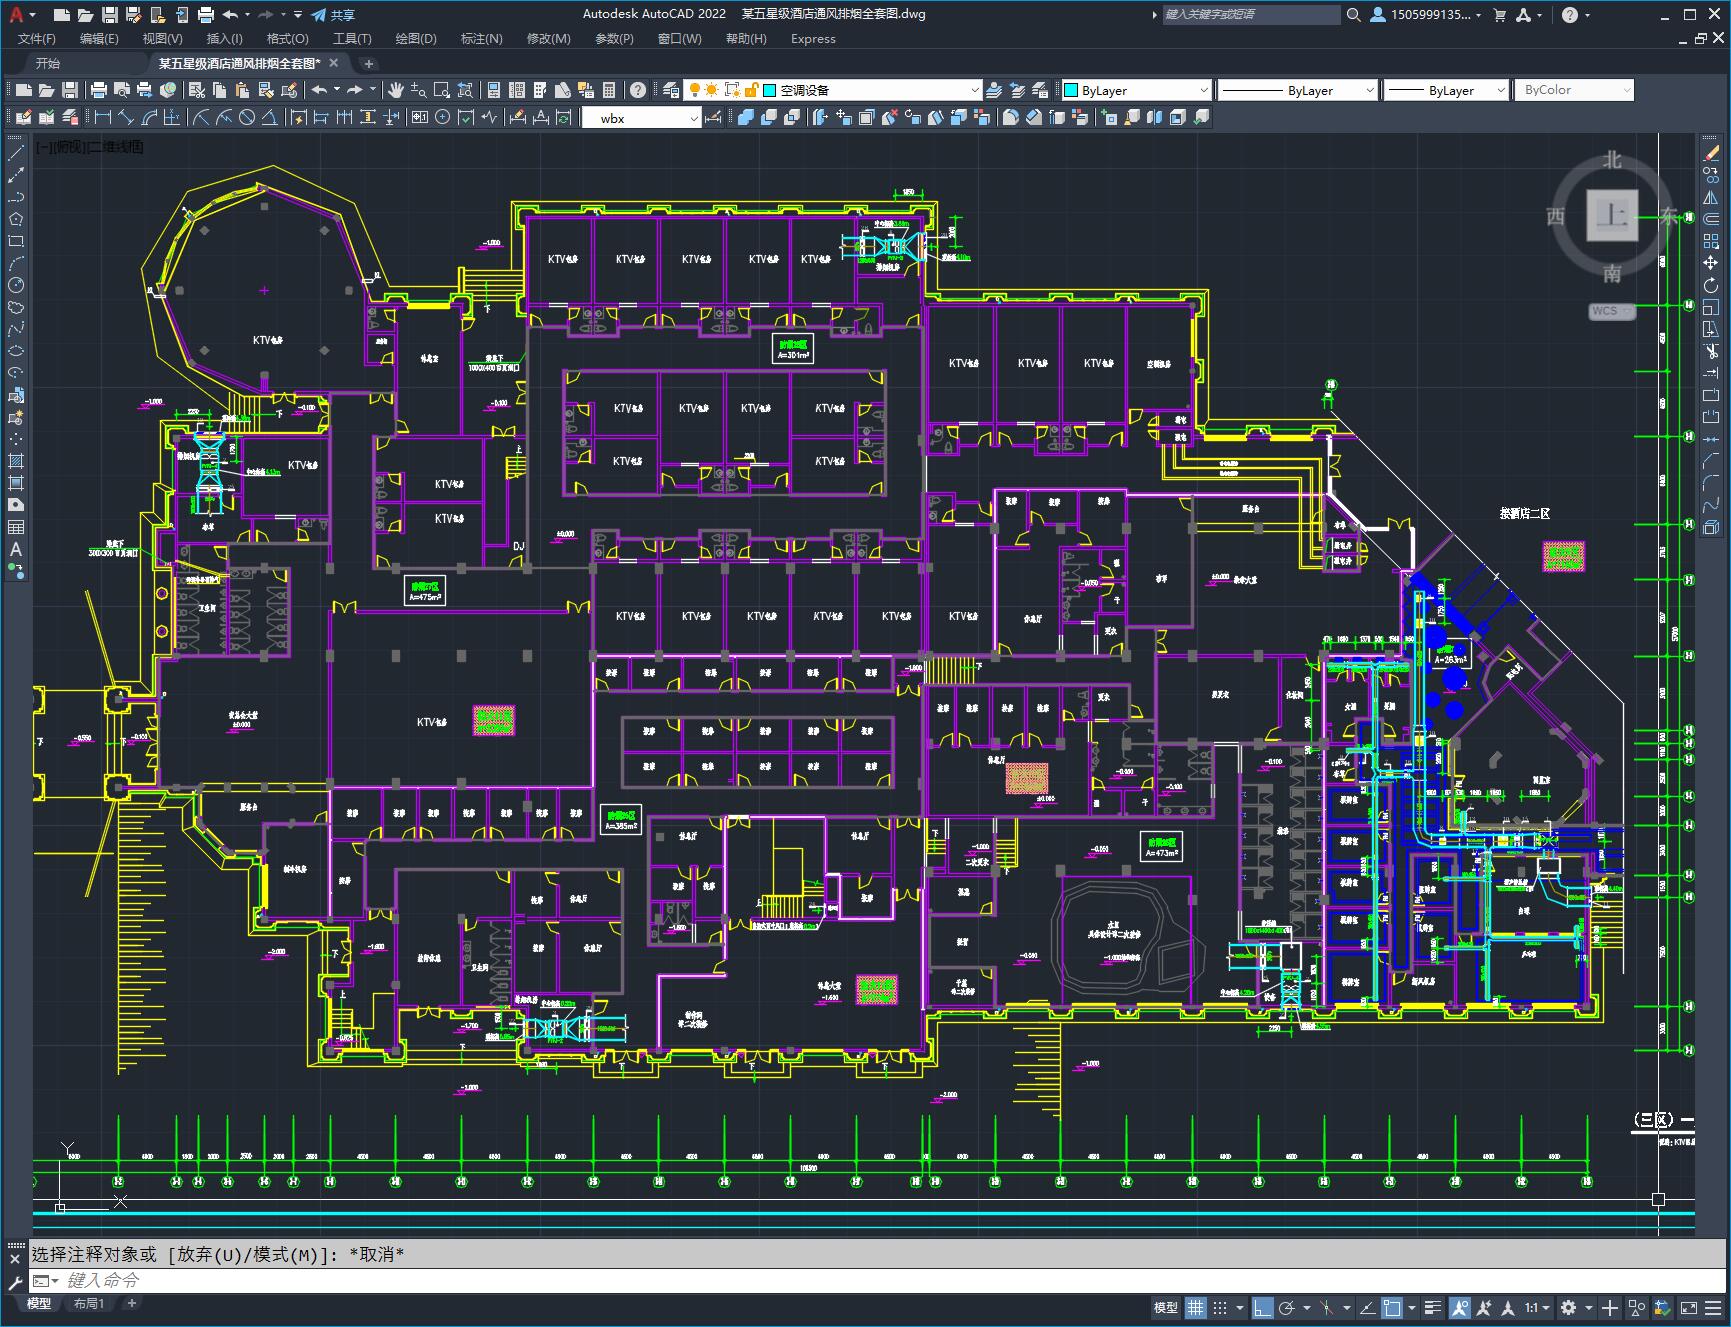Click the 模型 button in the status bar
Image resolution: width=1731 pixels, height=1327 pixels.
[x=1166, y=1307]
